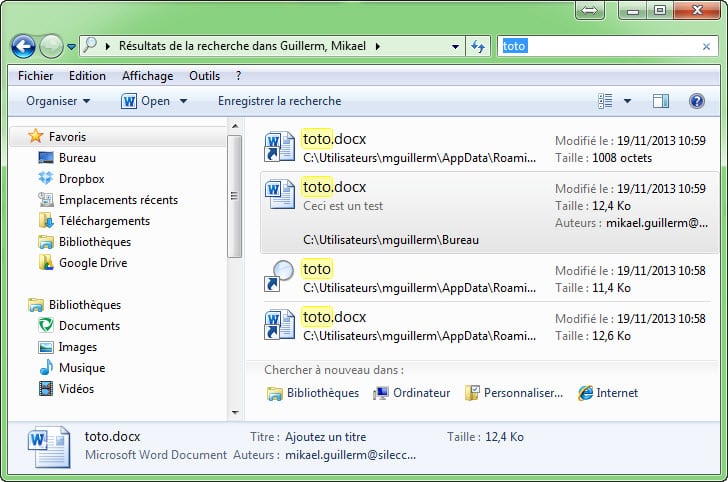Click the navigation pane scroll down arrow
The width and height of the screenshot is (728, 482).
pos(235,412)
